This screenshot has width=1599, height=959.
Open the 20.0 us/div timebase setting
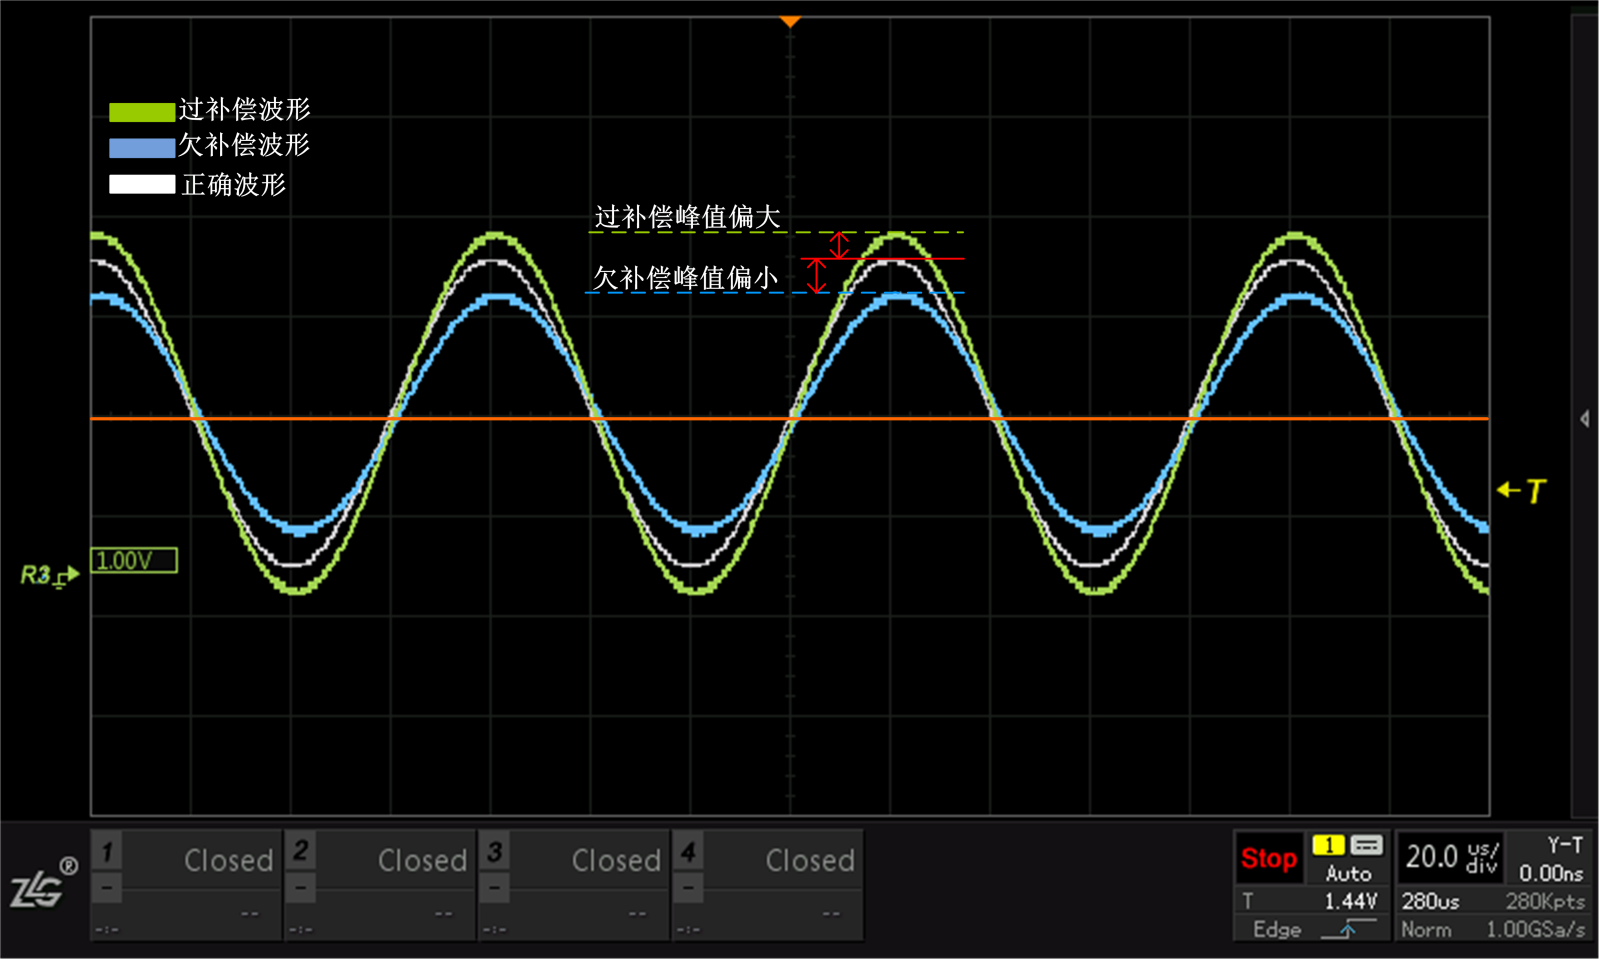[1451, 857]
